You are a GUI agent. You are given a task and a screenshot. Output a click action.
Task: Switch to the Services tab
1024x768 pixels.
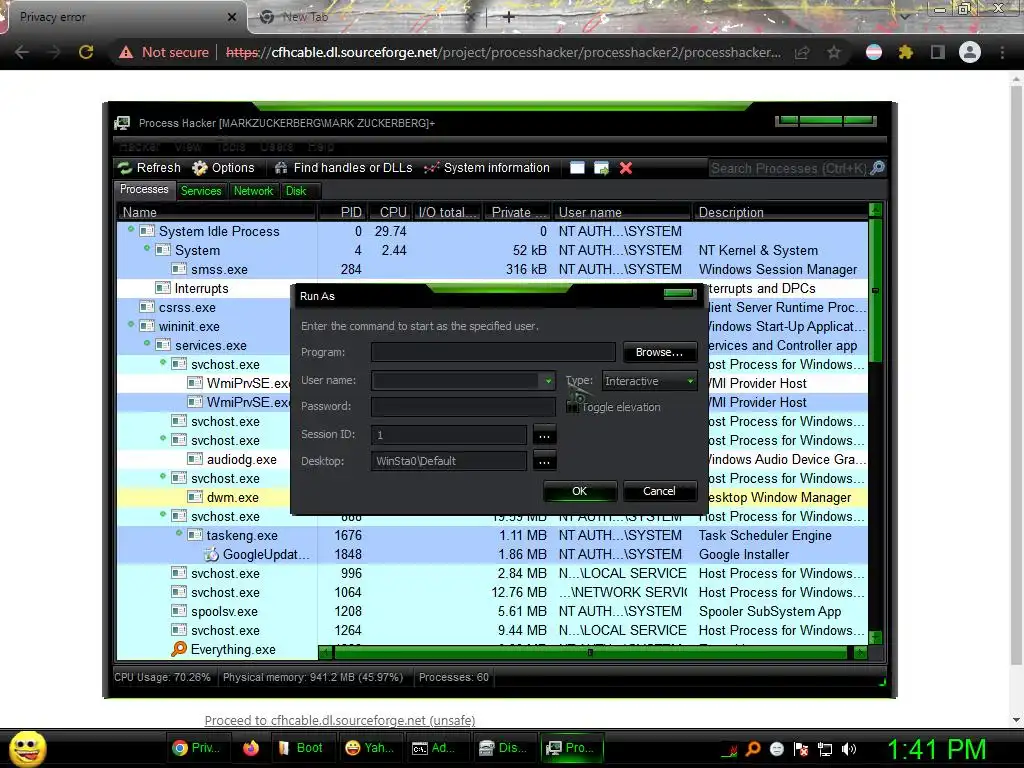[x=201, y=191]
